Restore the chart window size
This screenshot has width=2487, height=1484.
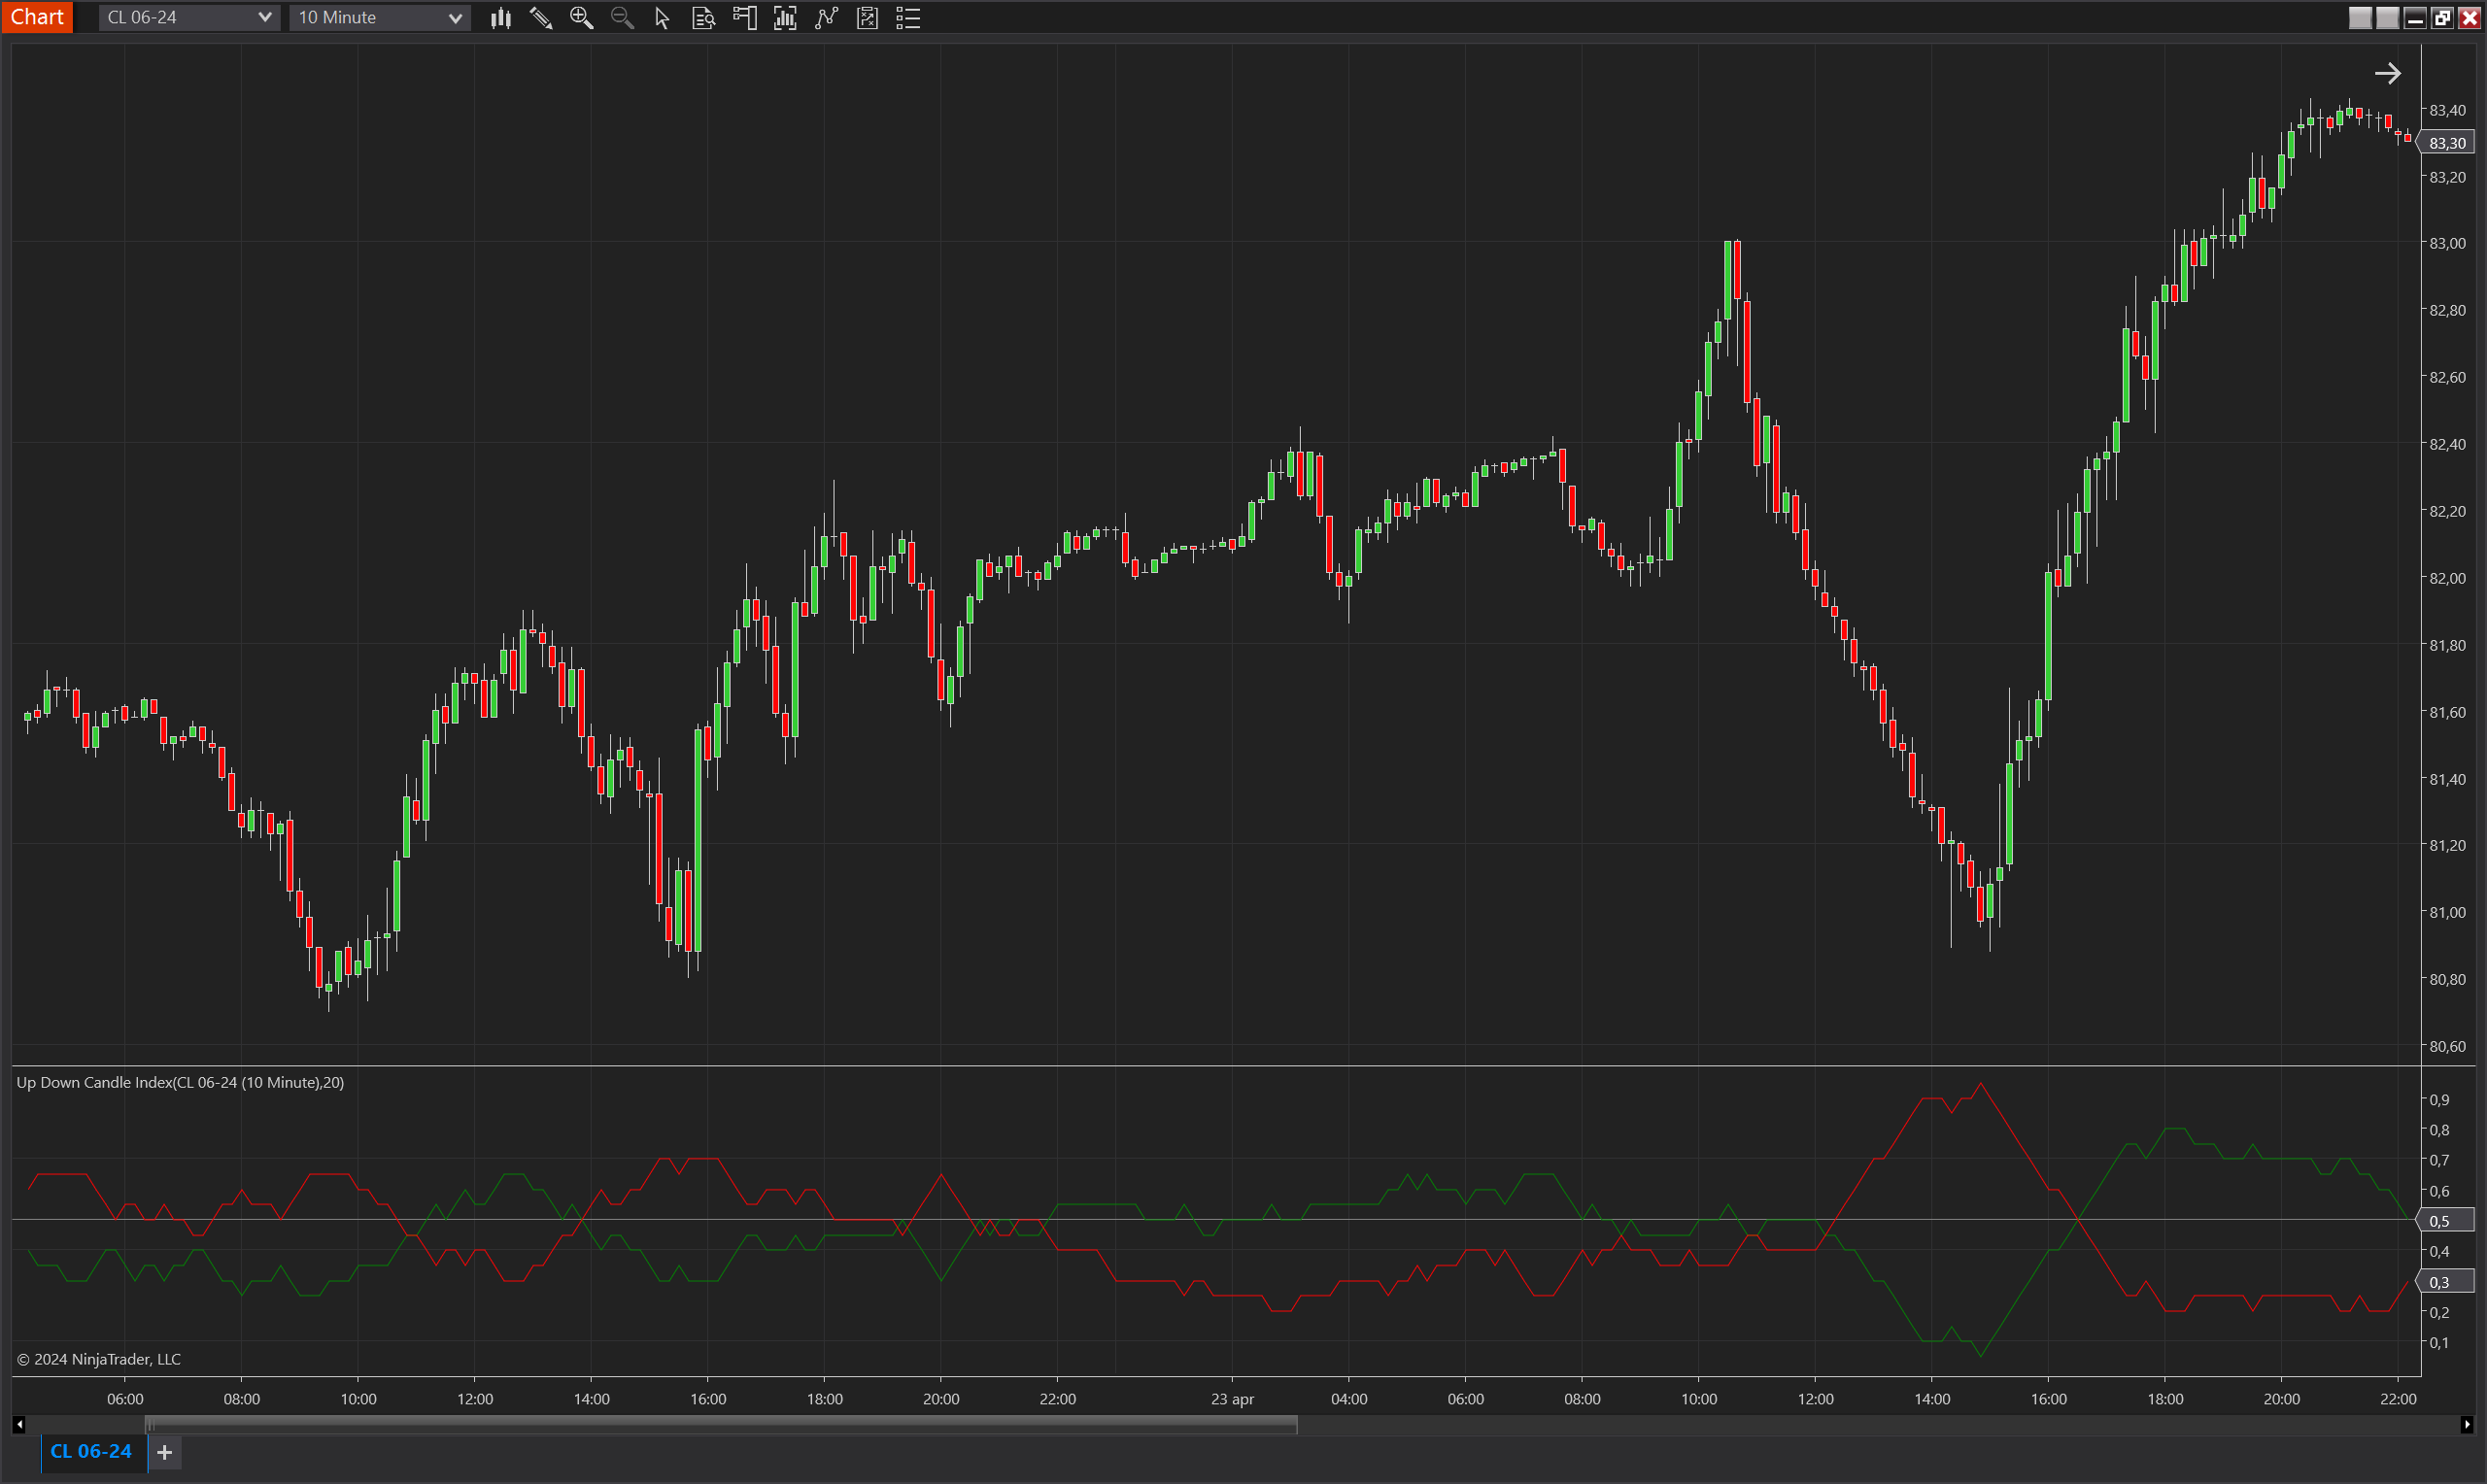2442,18
